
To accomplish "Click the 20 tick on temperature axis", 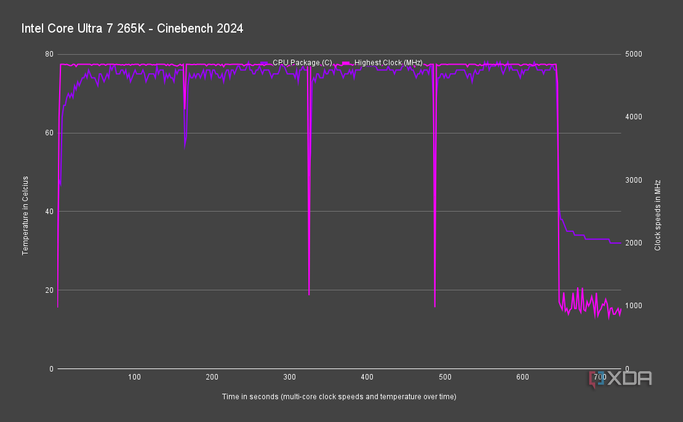I will 49,290.
